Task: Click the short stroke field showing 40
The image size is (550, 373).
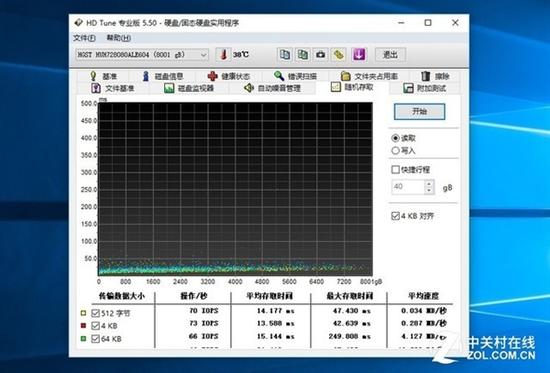Action: click(408, 187)
